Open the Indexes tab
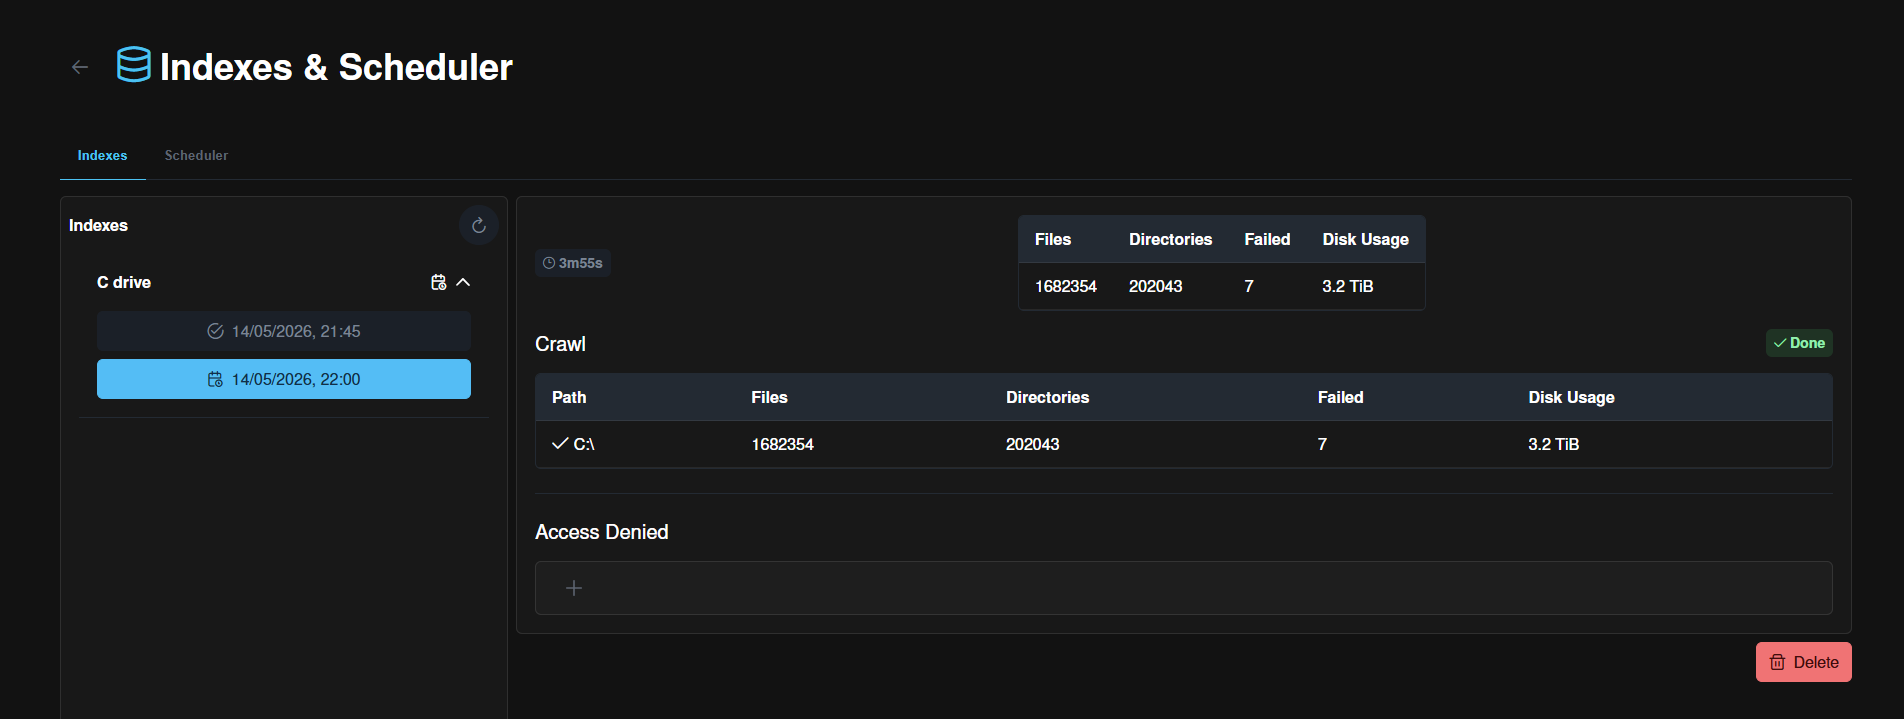 click(102, 155)
